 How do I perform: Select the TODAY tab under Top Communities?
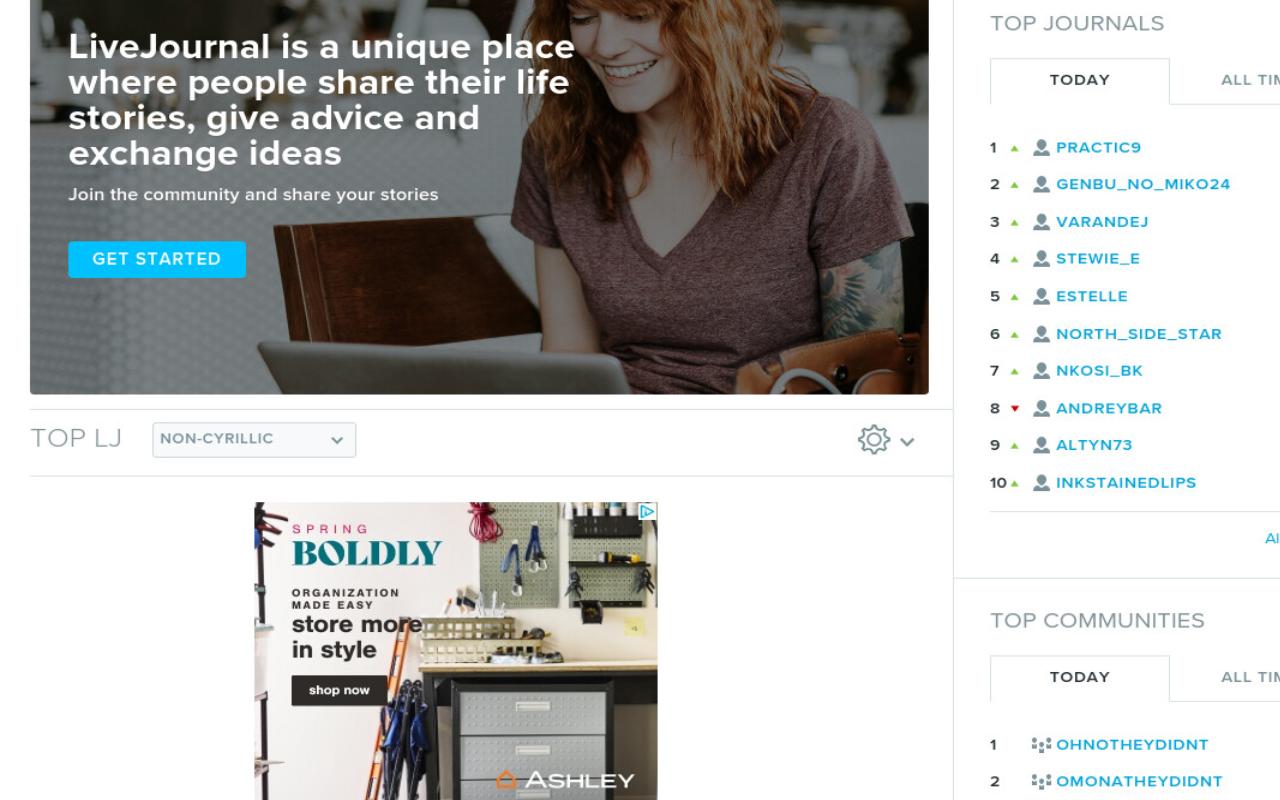(1079, 678)
